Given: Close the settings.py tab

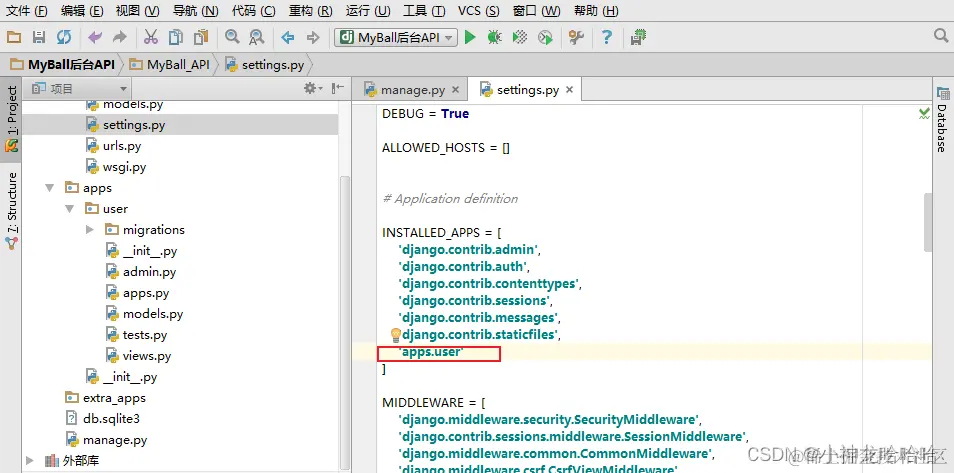Looking at the screenshot, I should (569, 89).
